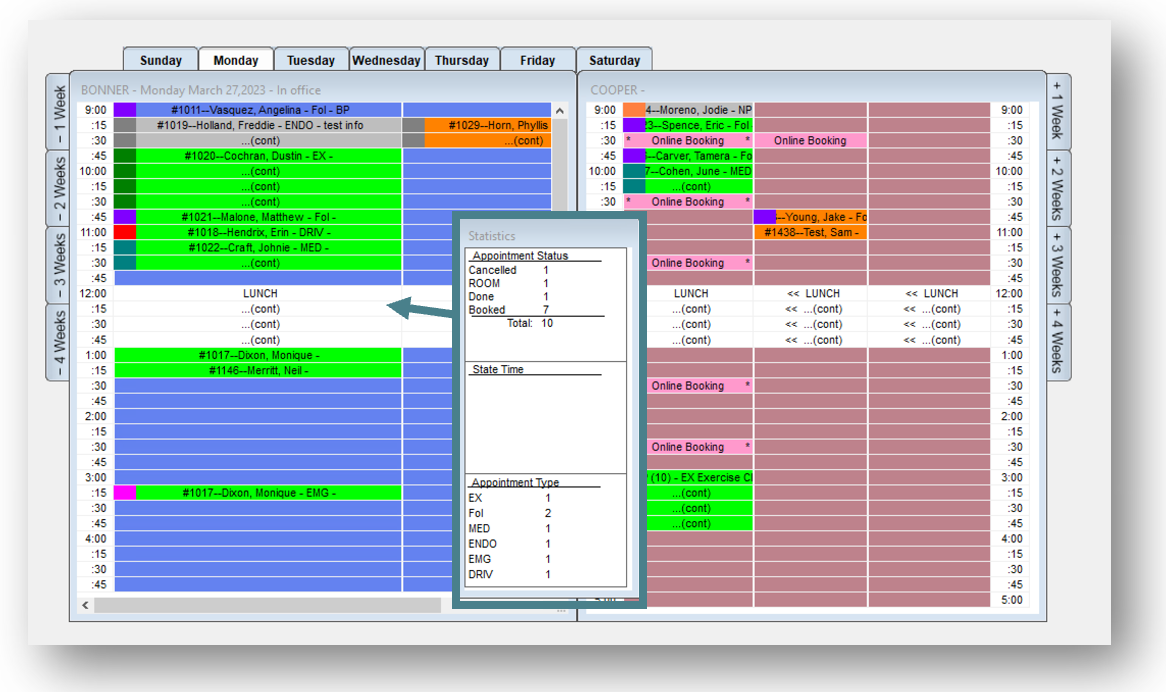The image size is (1166, 692).
Task: Click Cancelled row in Appointment Status
Action: [509, 271]
